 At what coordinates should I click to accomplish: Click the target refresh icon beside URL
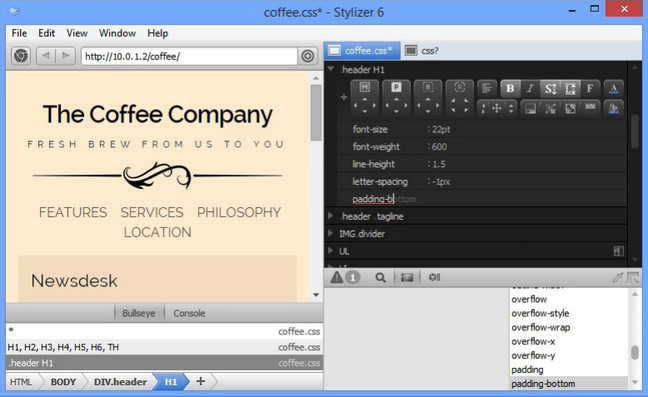click(x=307, y=56)
